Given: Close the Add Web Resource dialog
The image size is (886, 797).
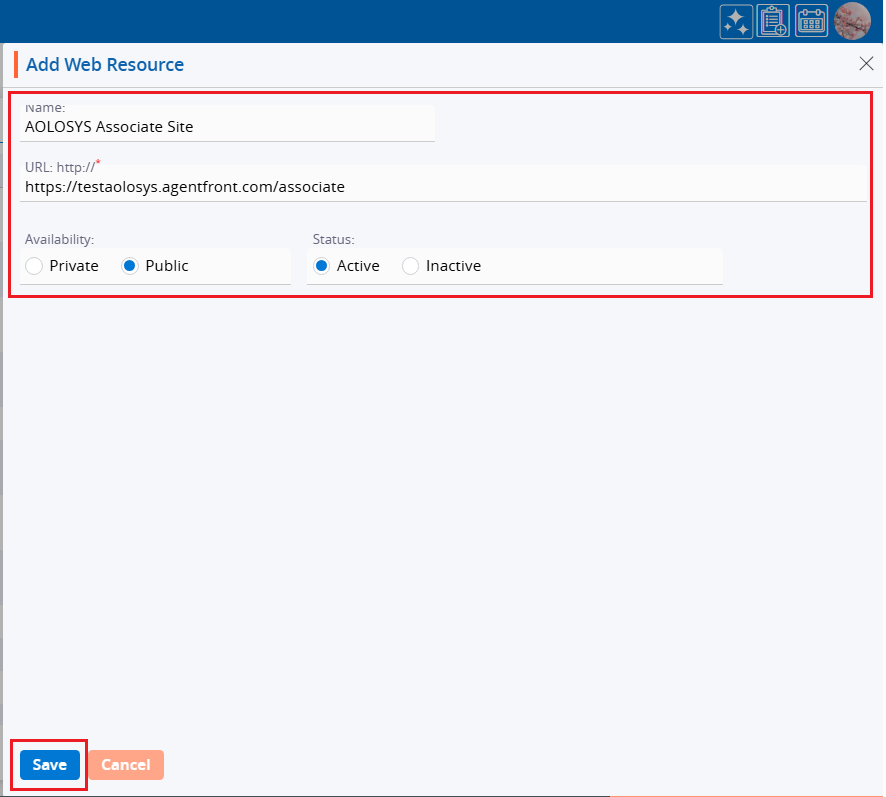Looking at the screenshot, I should tap(866, 64).
